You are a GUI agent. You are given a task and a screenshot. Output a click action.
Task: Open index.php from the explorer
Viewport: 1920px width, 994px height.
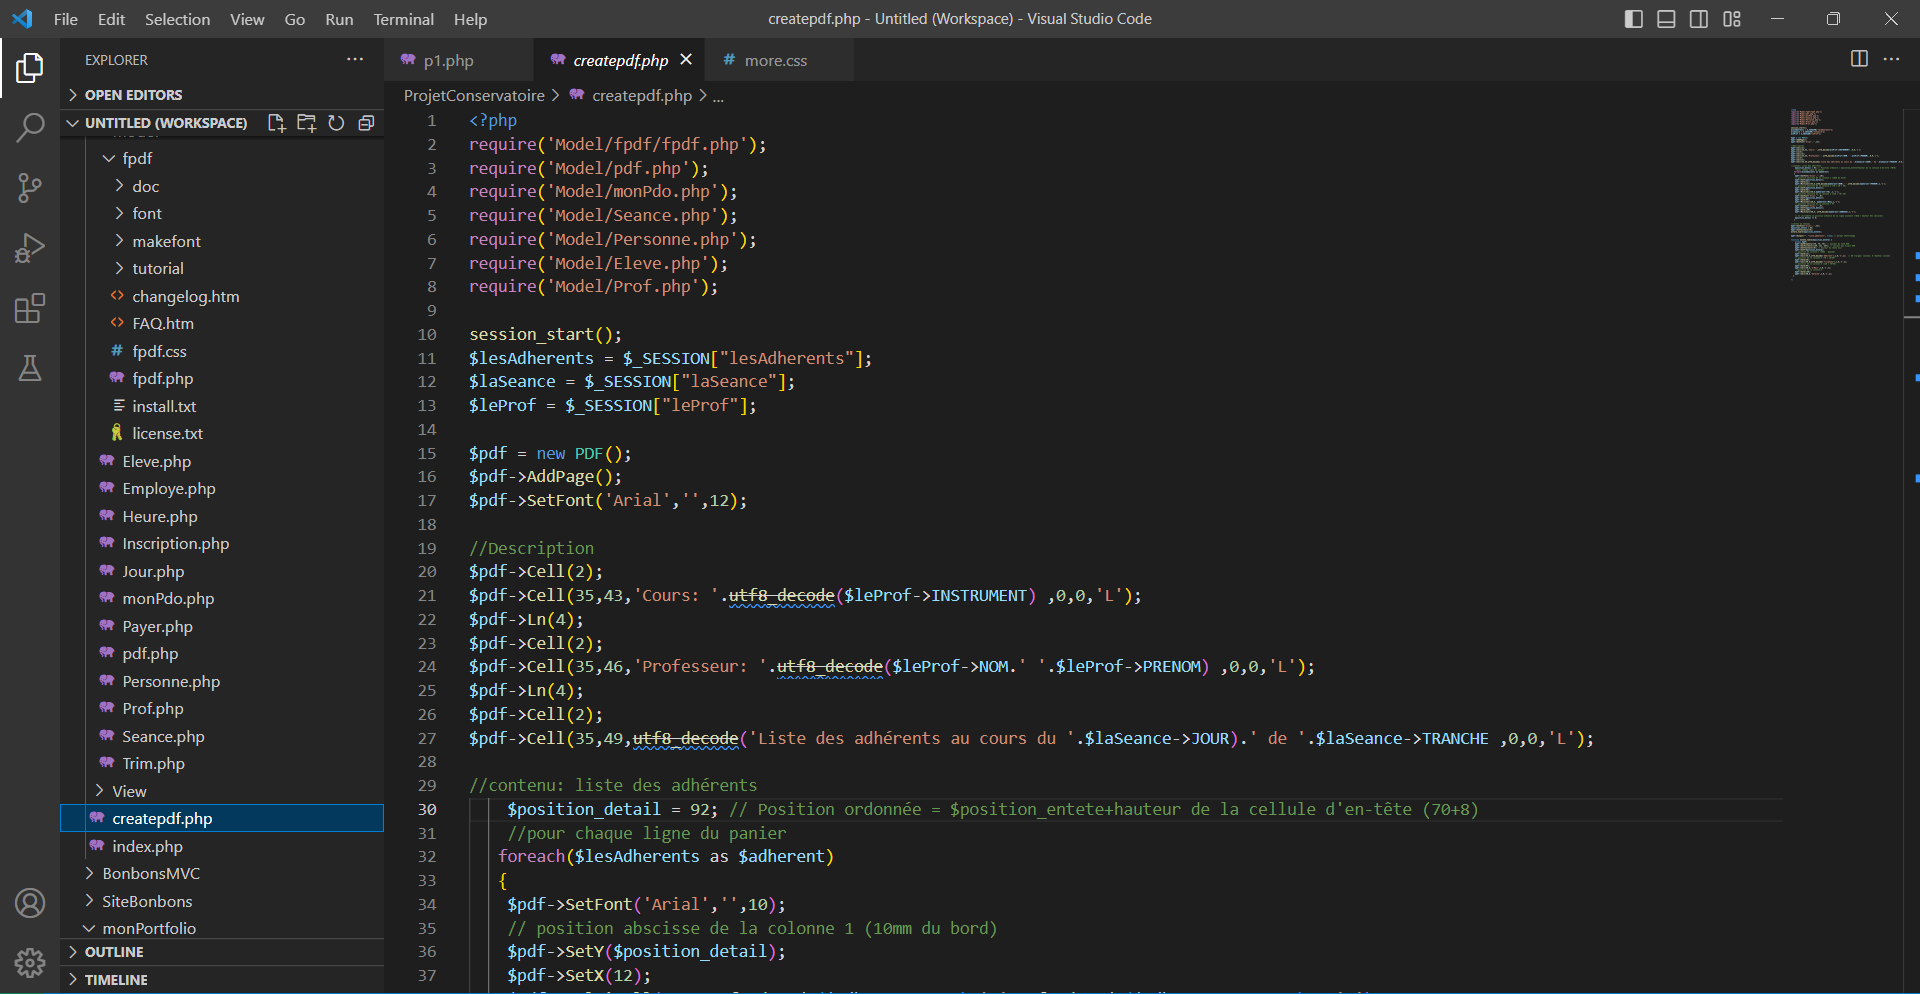pos(147,846)
